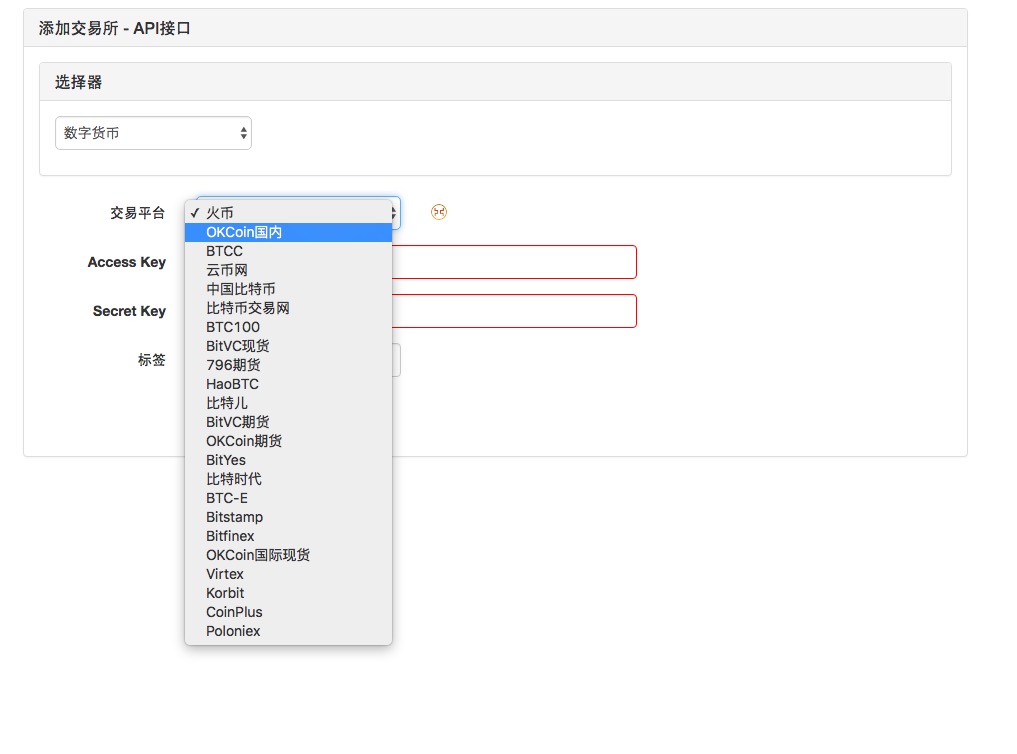Click into the Access Key input field
This screenshot has width=1017, height=754.
(514, 262)
